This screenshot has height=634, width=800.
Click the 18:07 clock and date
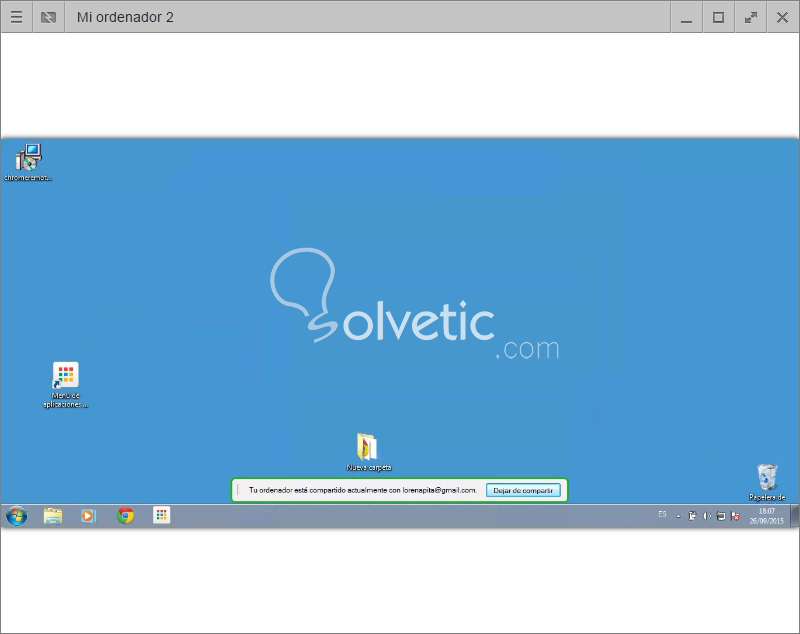click(x=766, y=516)
